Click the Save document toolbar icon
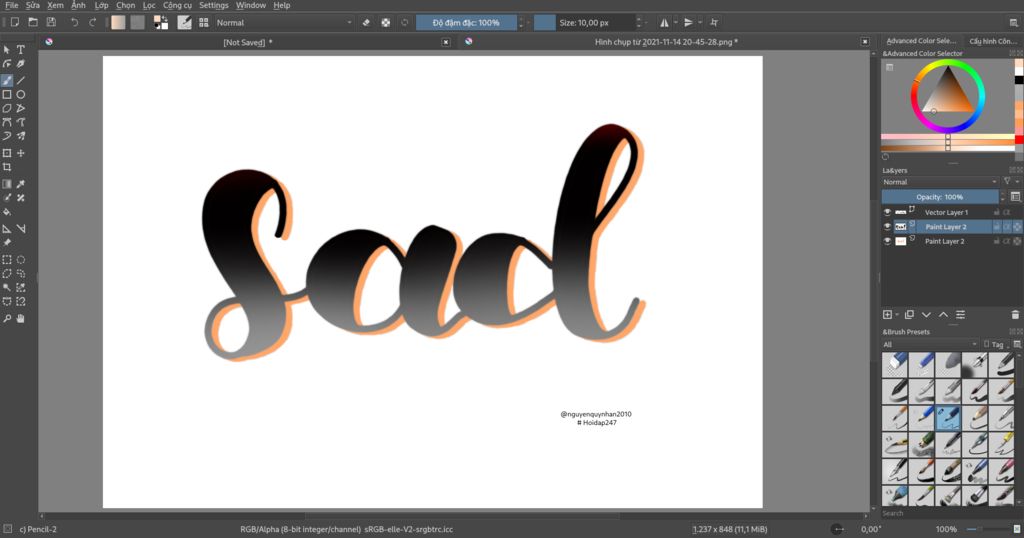 click(x=51, y=22)
